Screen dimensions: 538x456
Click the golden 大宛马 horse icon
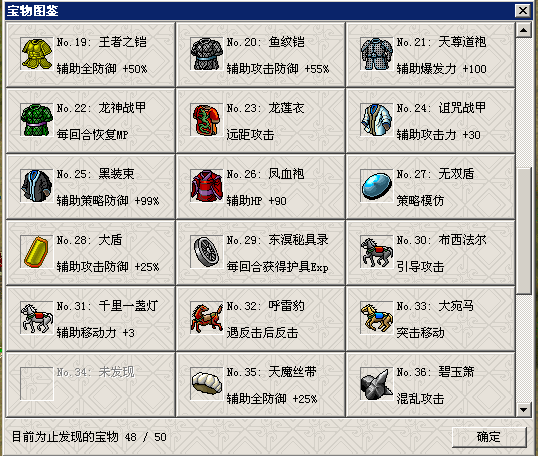point(376,318)
